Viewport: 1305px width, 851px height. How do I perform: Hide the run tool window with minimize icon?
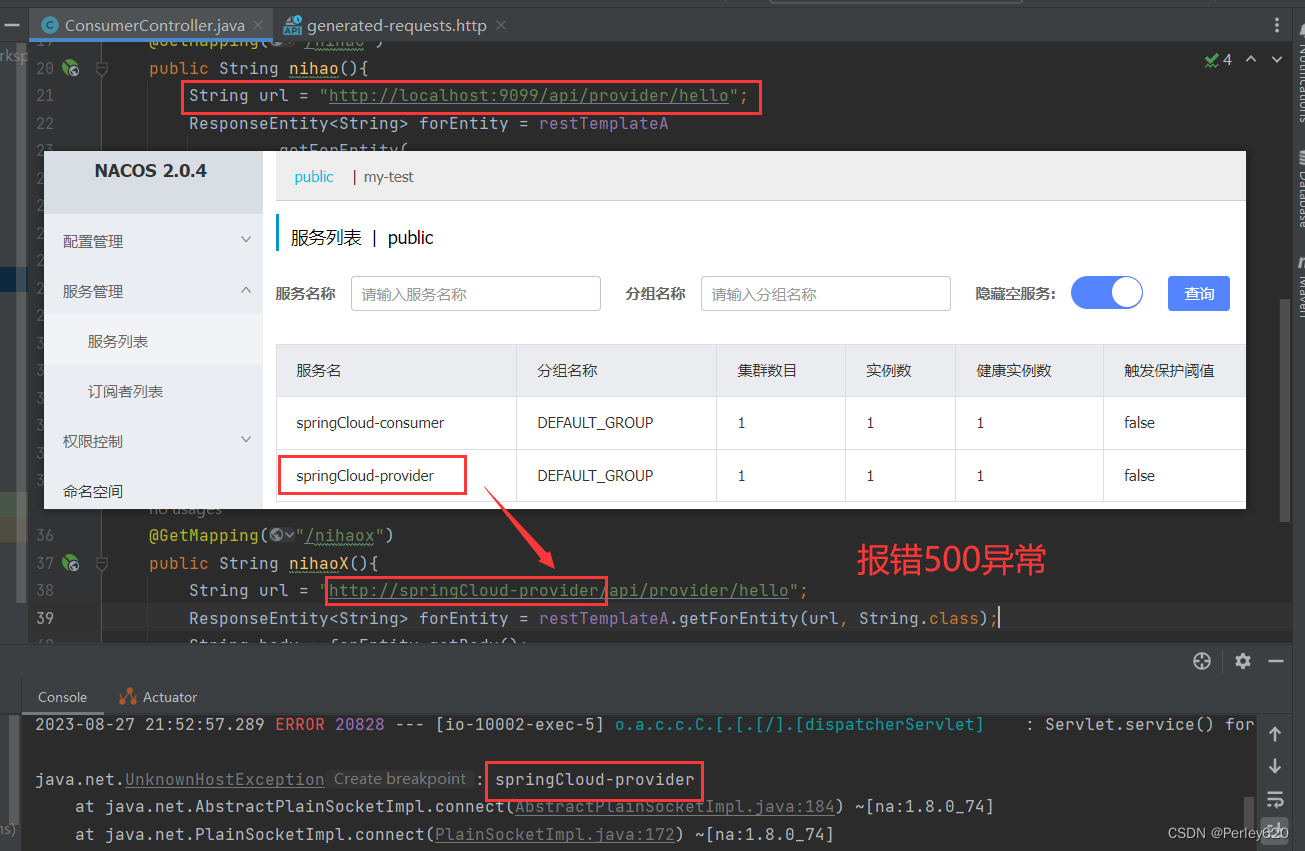[x=1276, y=661]
